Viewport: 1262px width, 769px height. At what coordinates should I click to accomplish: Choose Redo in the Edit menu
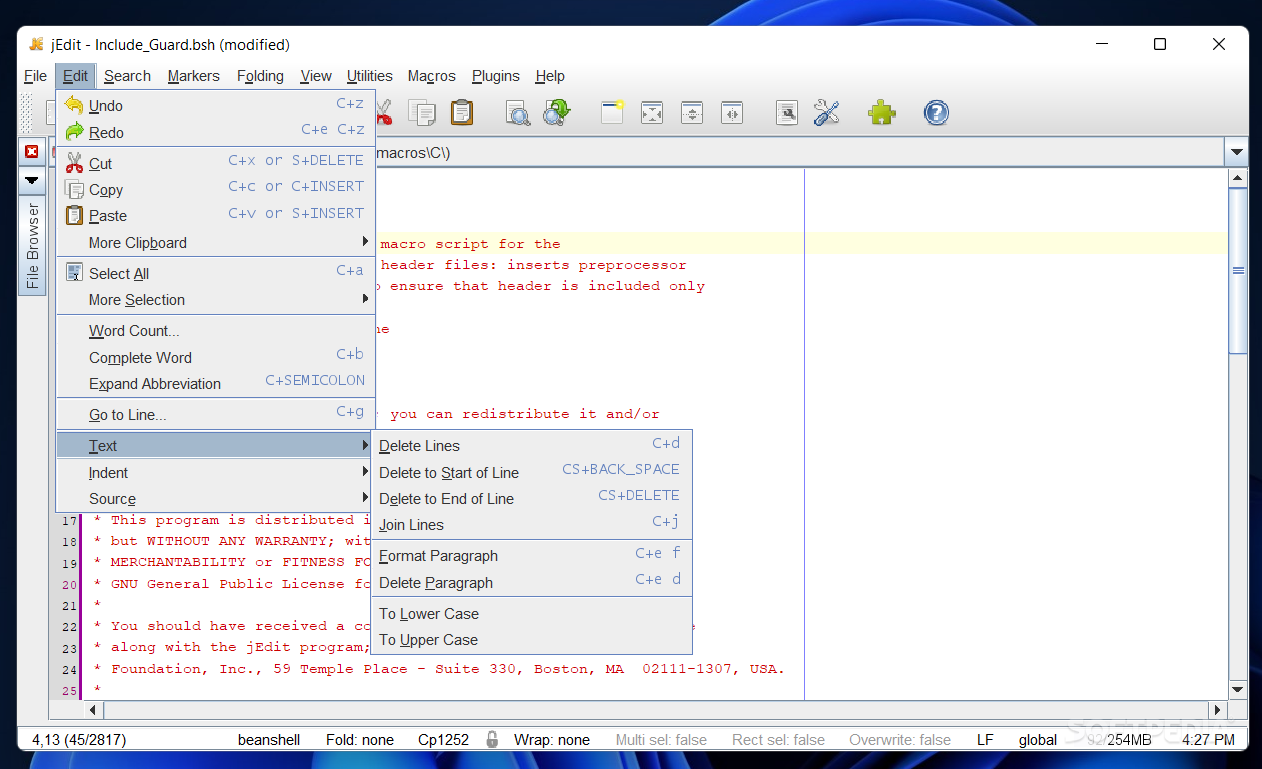tap(215, 132)
